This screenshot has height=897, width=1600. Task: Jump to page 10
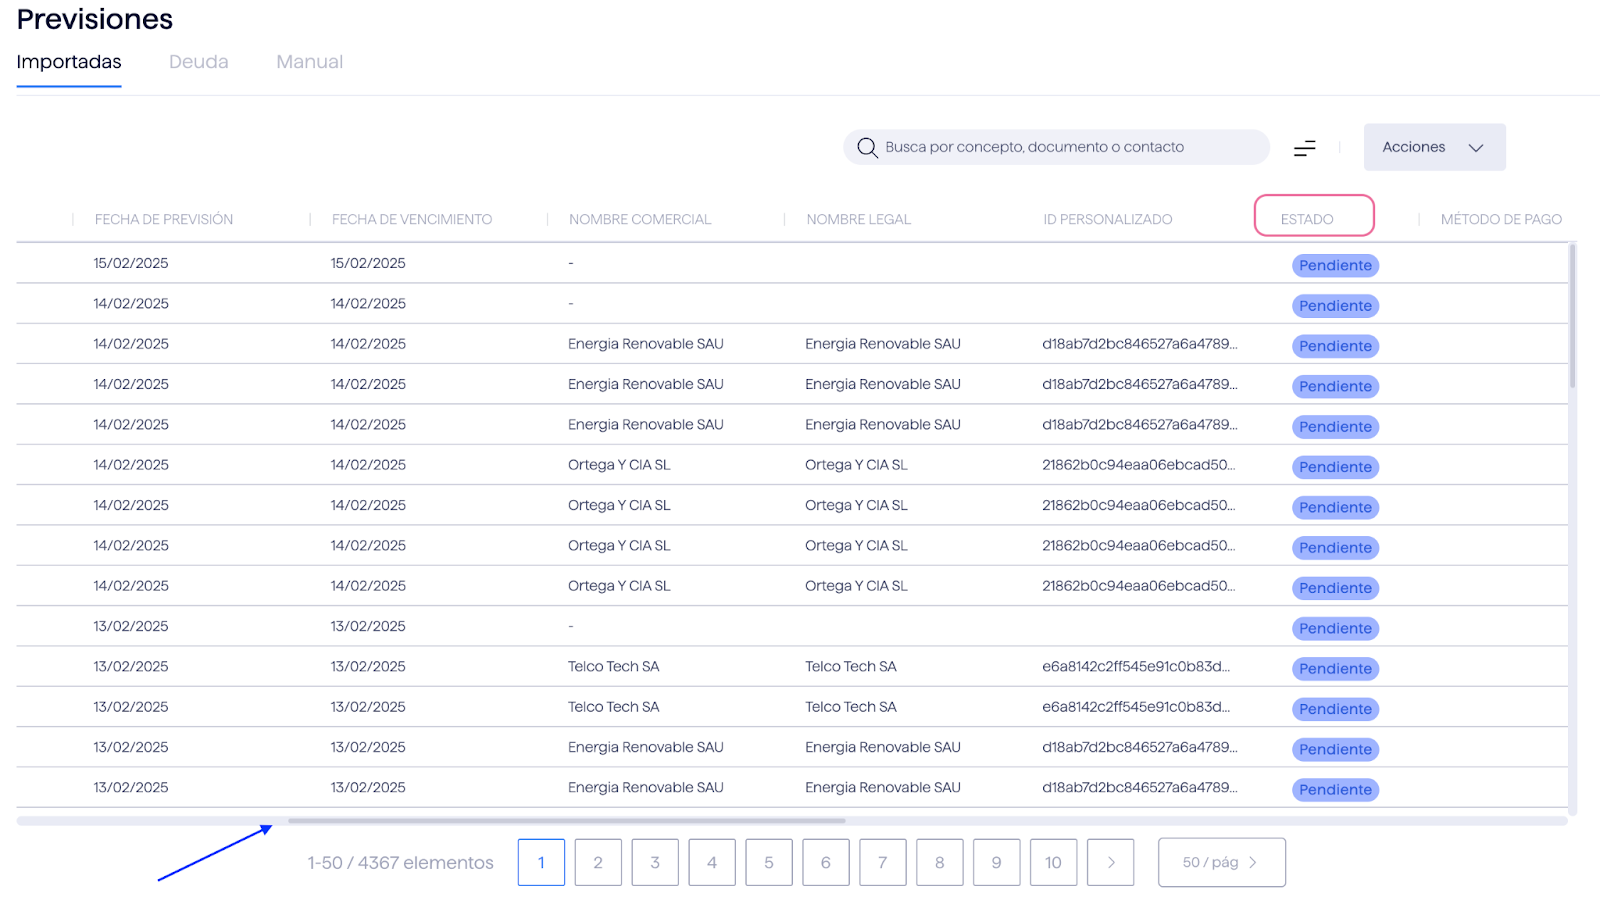click(1053, 862)
